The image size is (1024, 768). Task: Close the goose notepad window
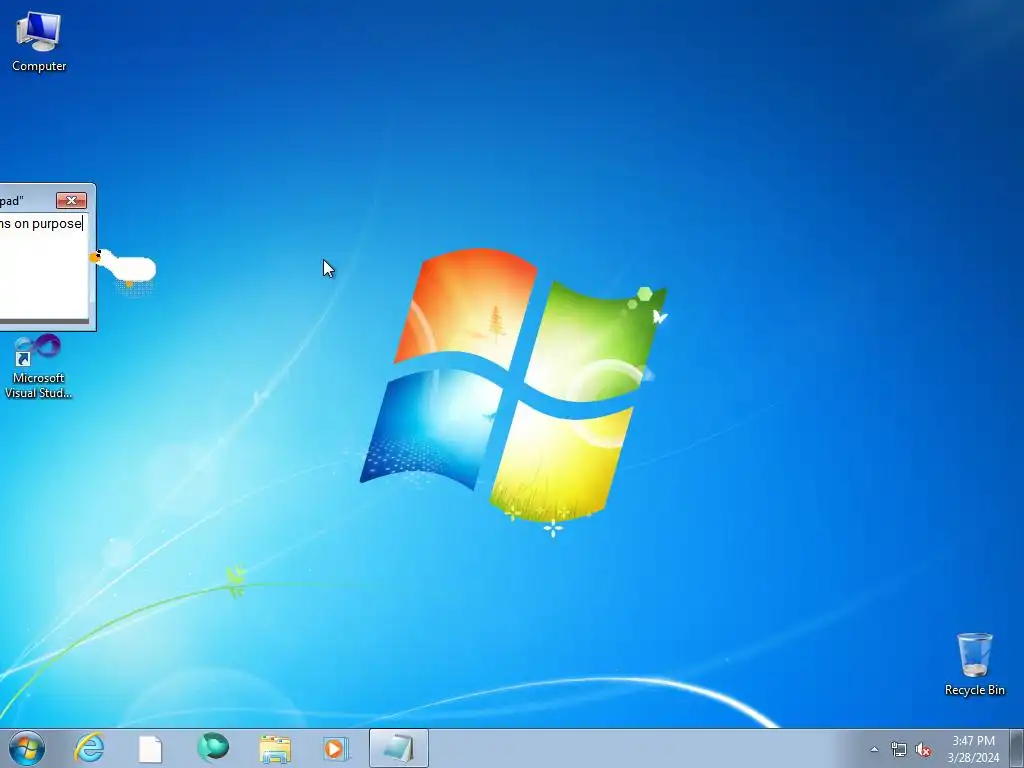[71, 200]
